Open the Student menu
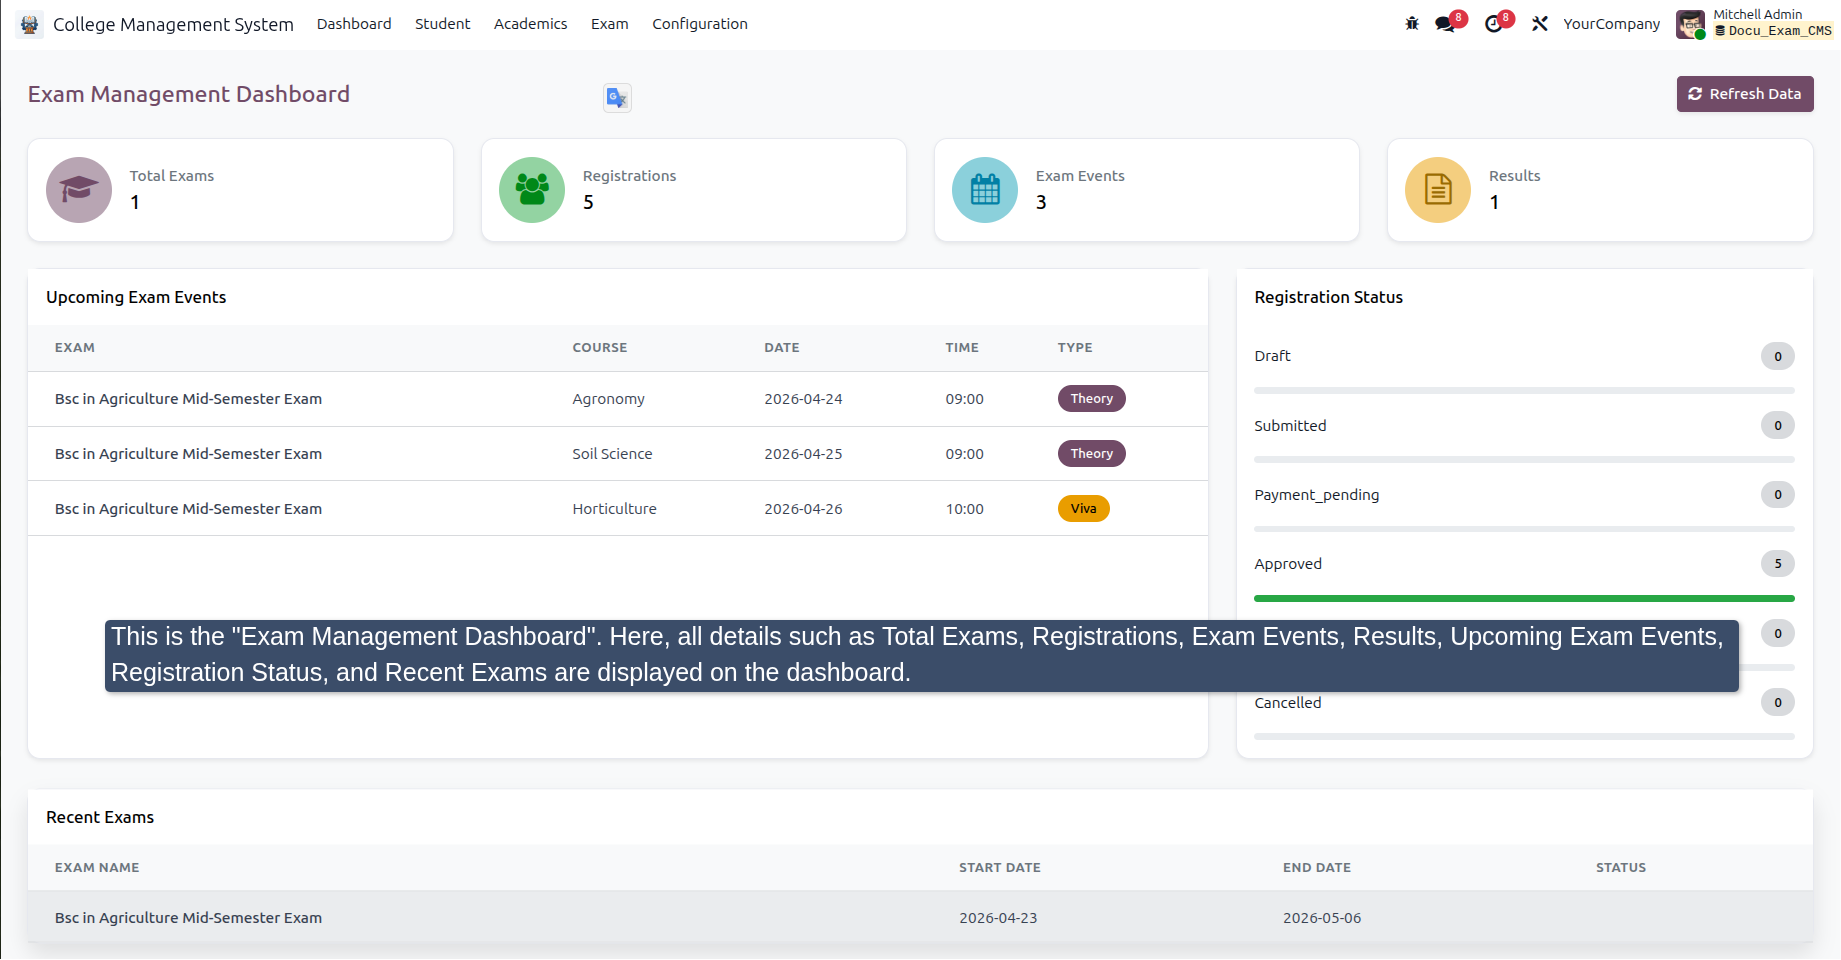Screen dimensions: 1841x960 point(442,24)
